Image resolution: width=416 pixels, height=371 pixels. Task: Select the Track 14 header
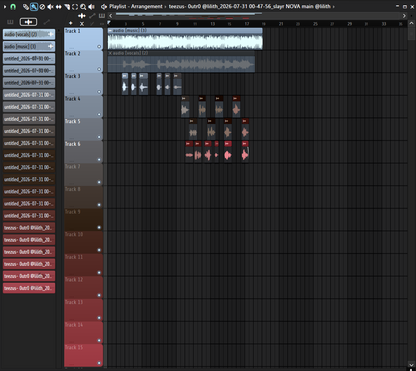click(83, 333)
